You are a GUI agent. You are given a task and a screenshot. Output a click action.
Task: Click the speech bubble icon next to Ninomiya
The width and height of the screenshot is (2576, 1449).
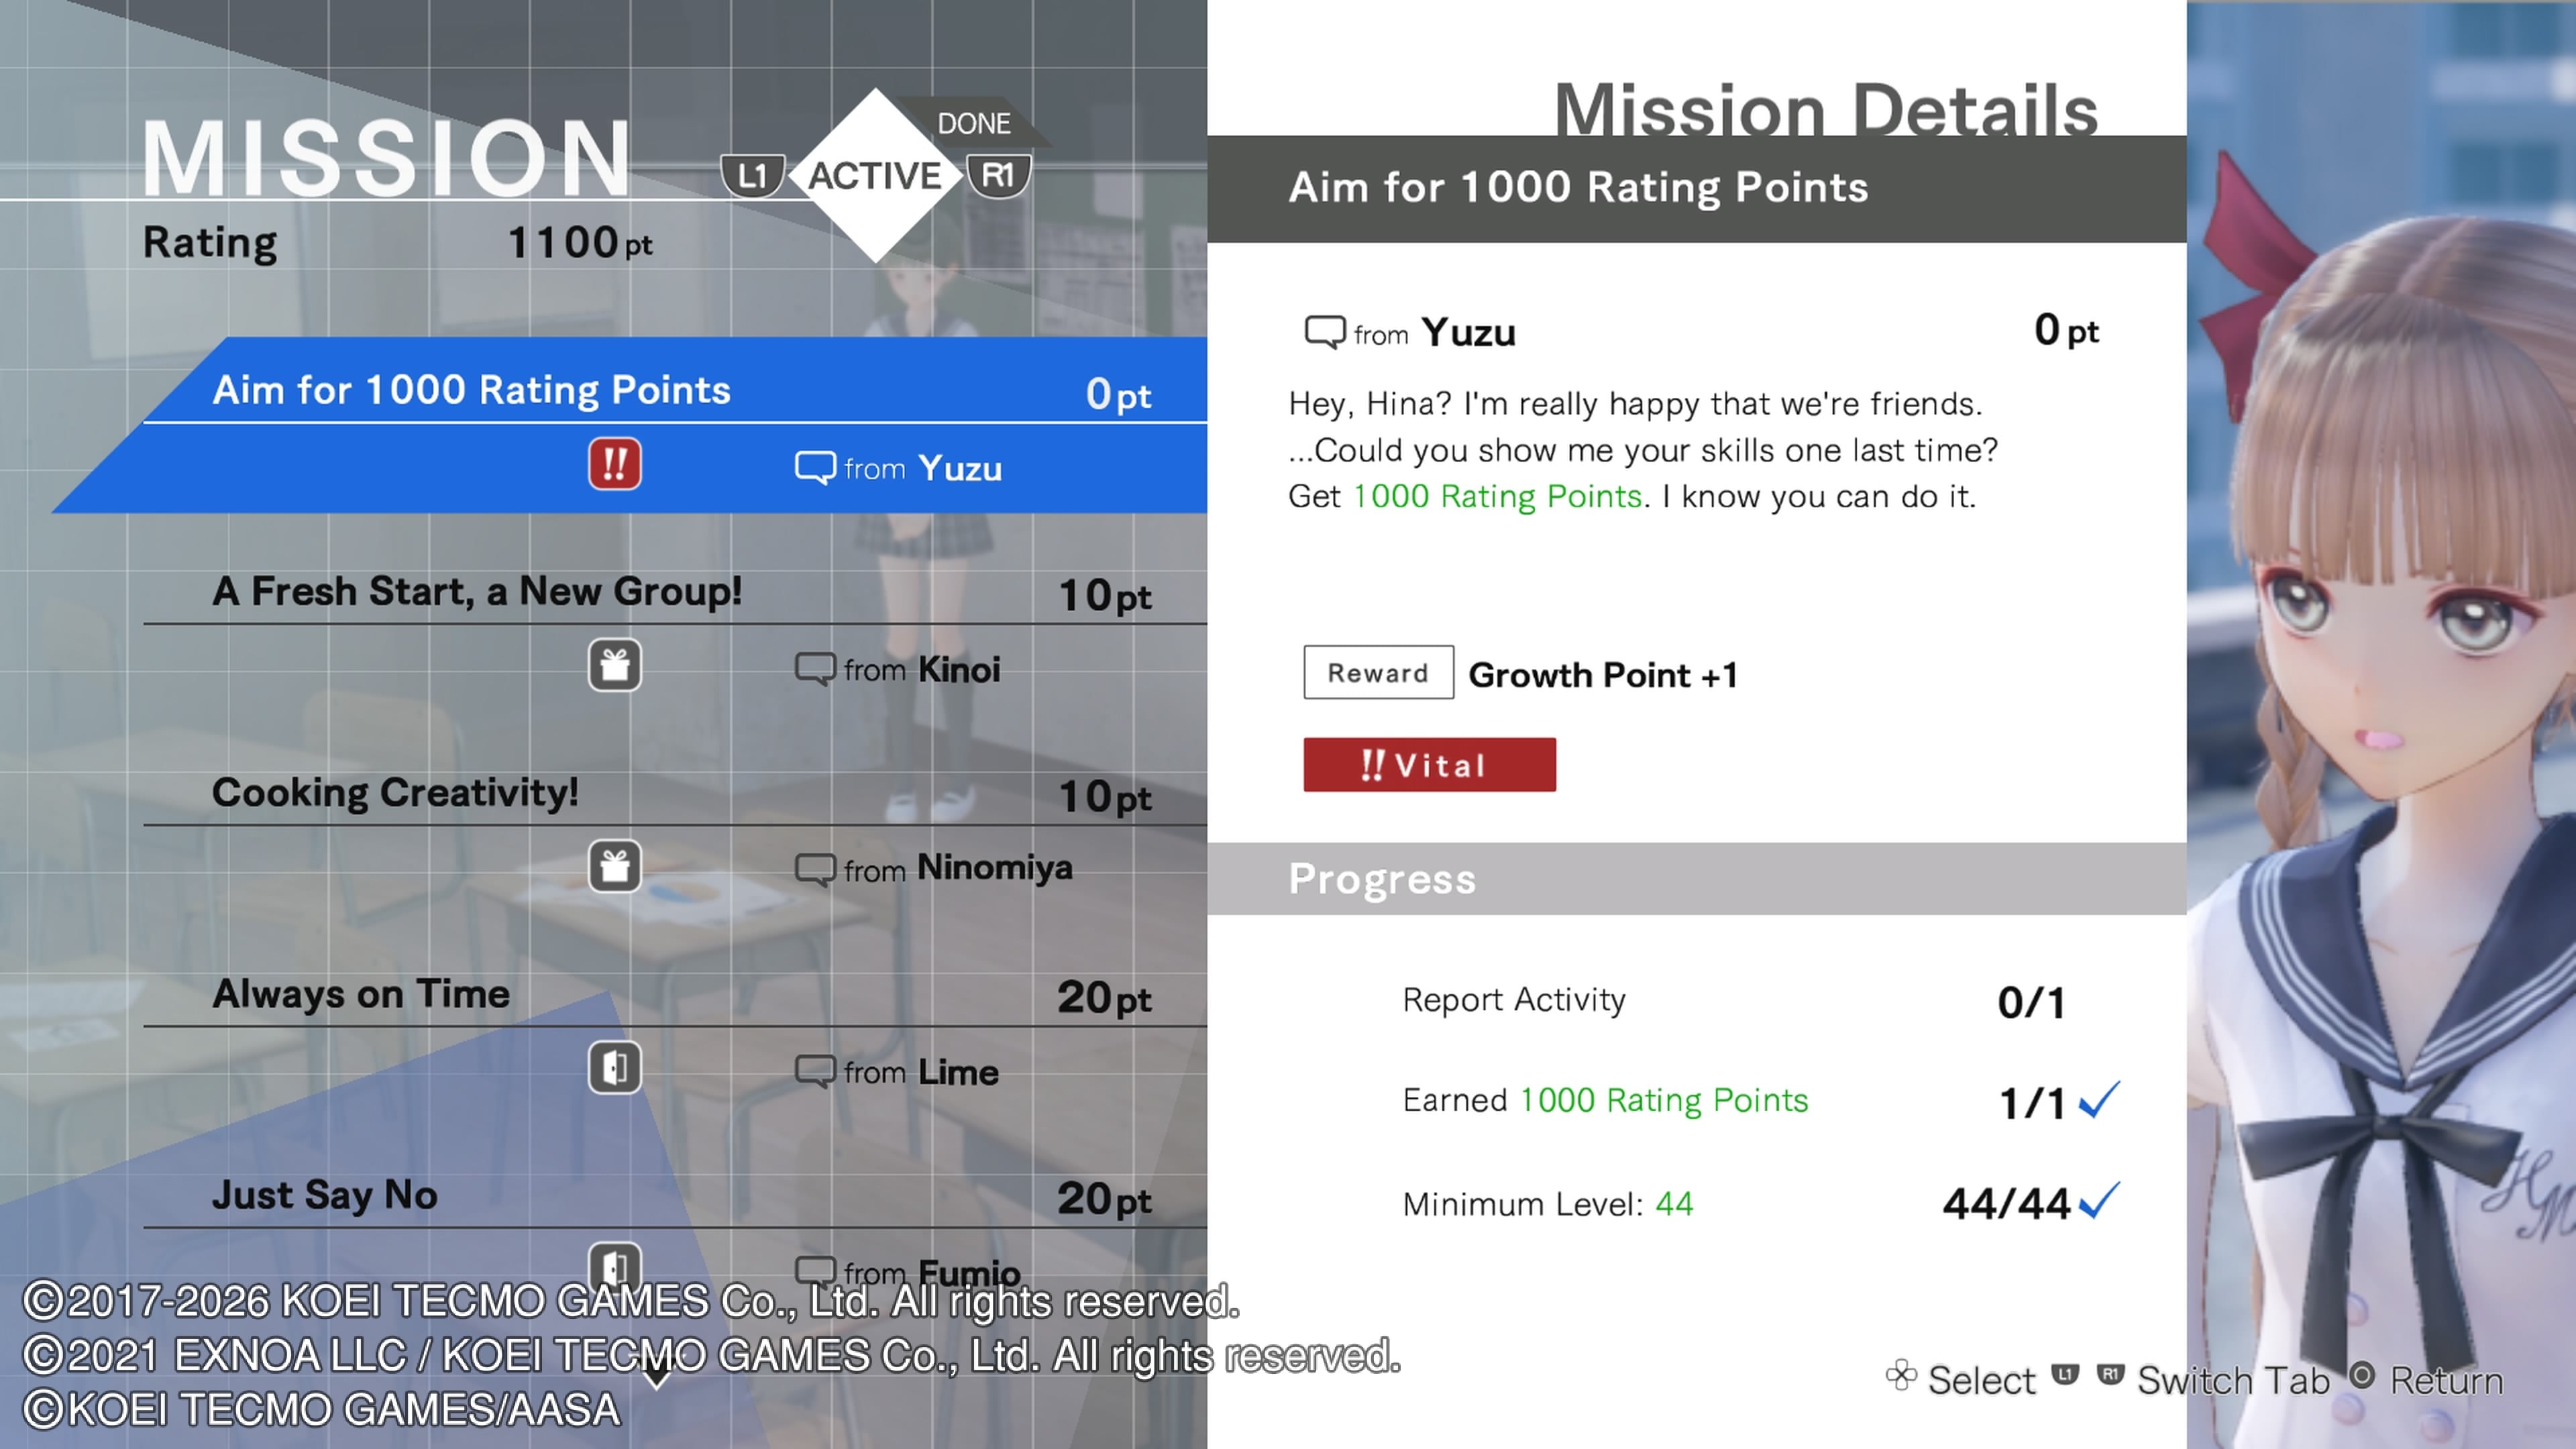(x=815, y=870)
